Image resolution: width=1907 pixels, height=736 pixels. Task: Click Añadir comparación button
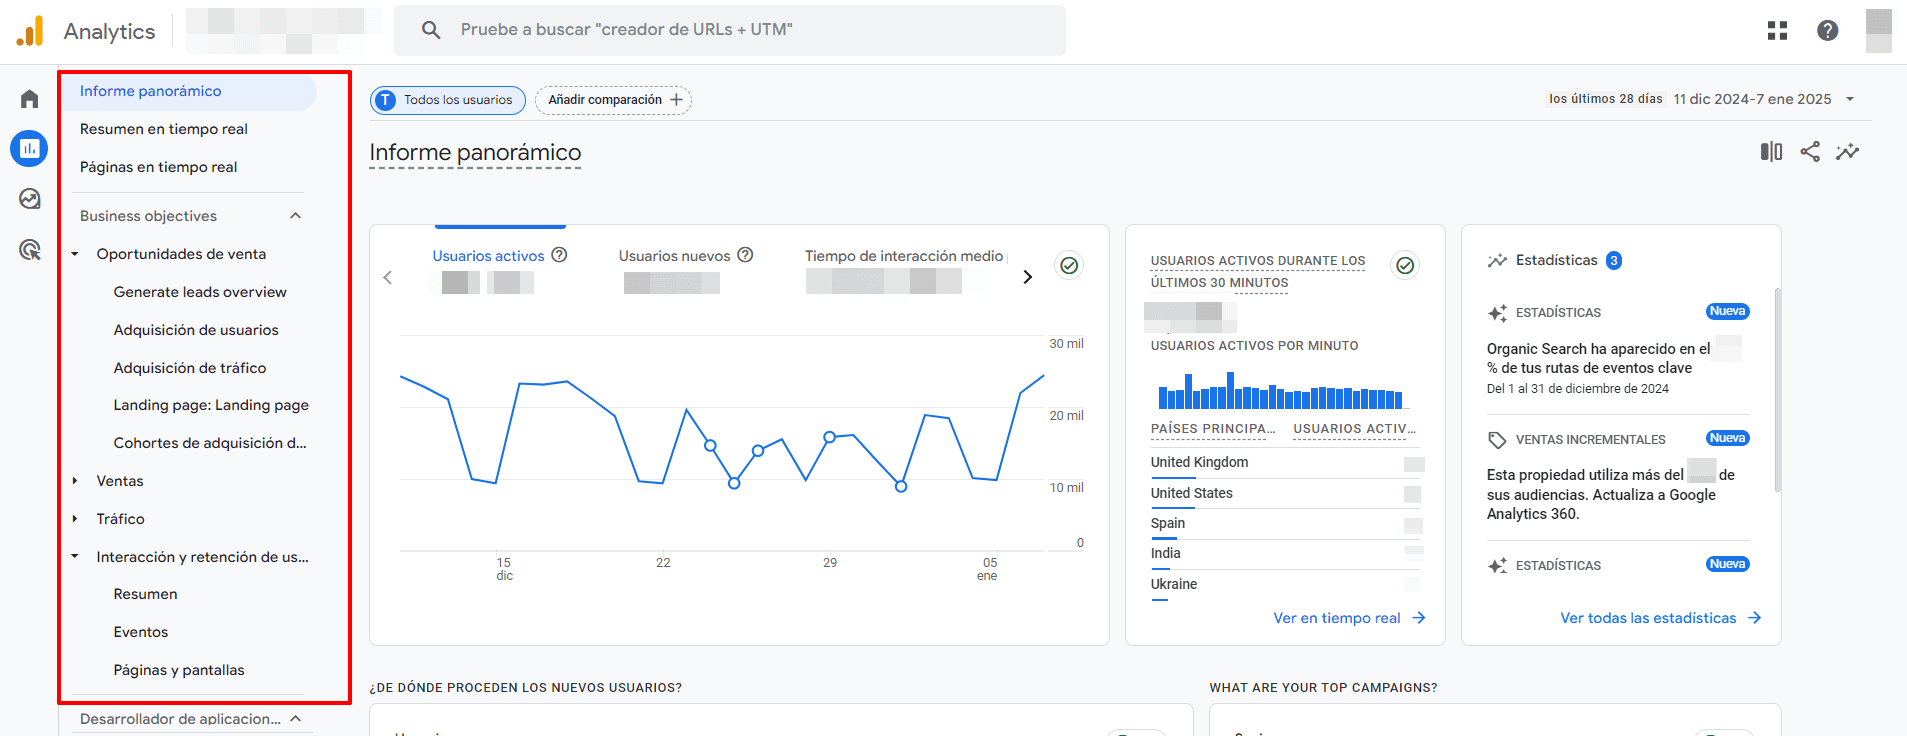point(614,100)
